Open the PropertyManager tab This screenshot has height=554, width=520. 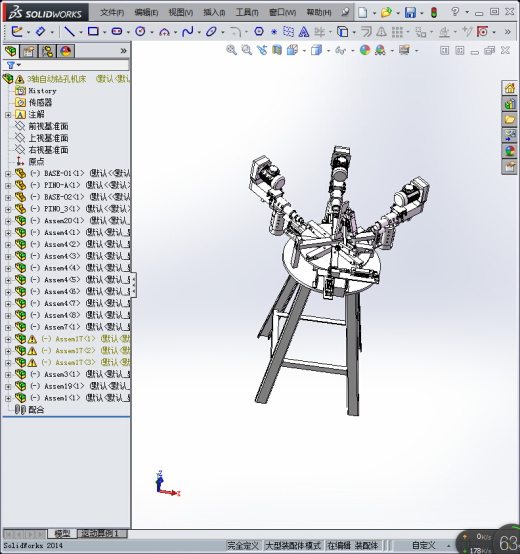point(29,51)
